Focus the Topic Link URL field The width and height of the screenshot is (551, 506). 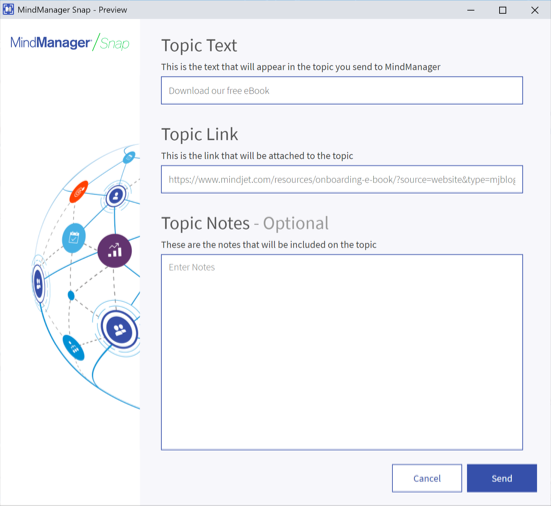[x=342, y=179]
